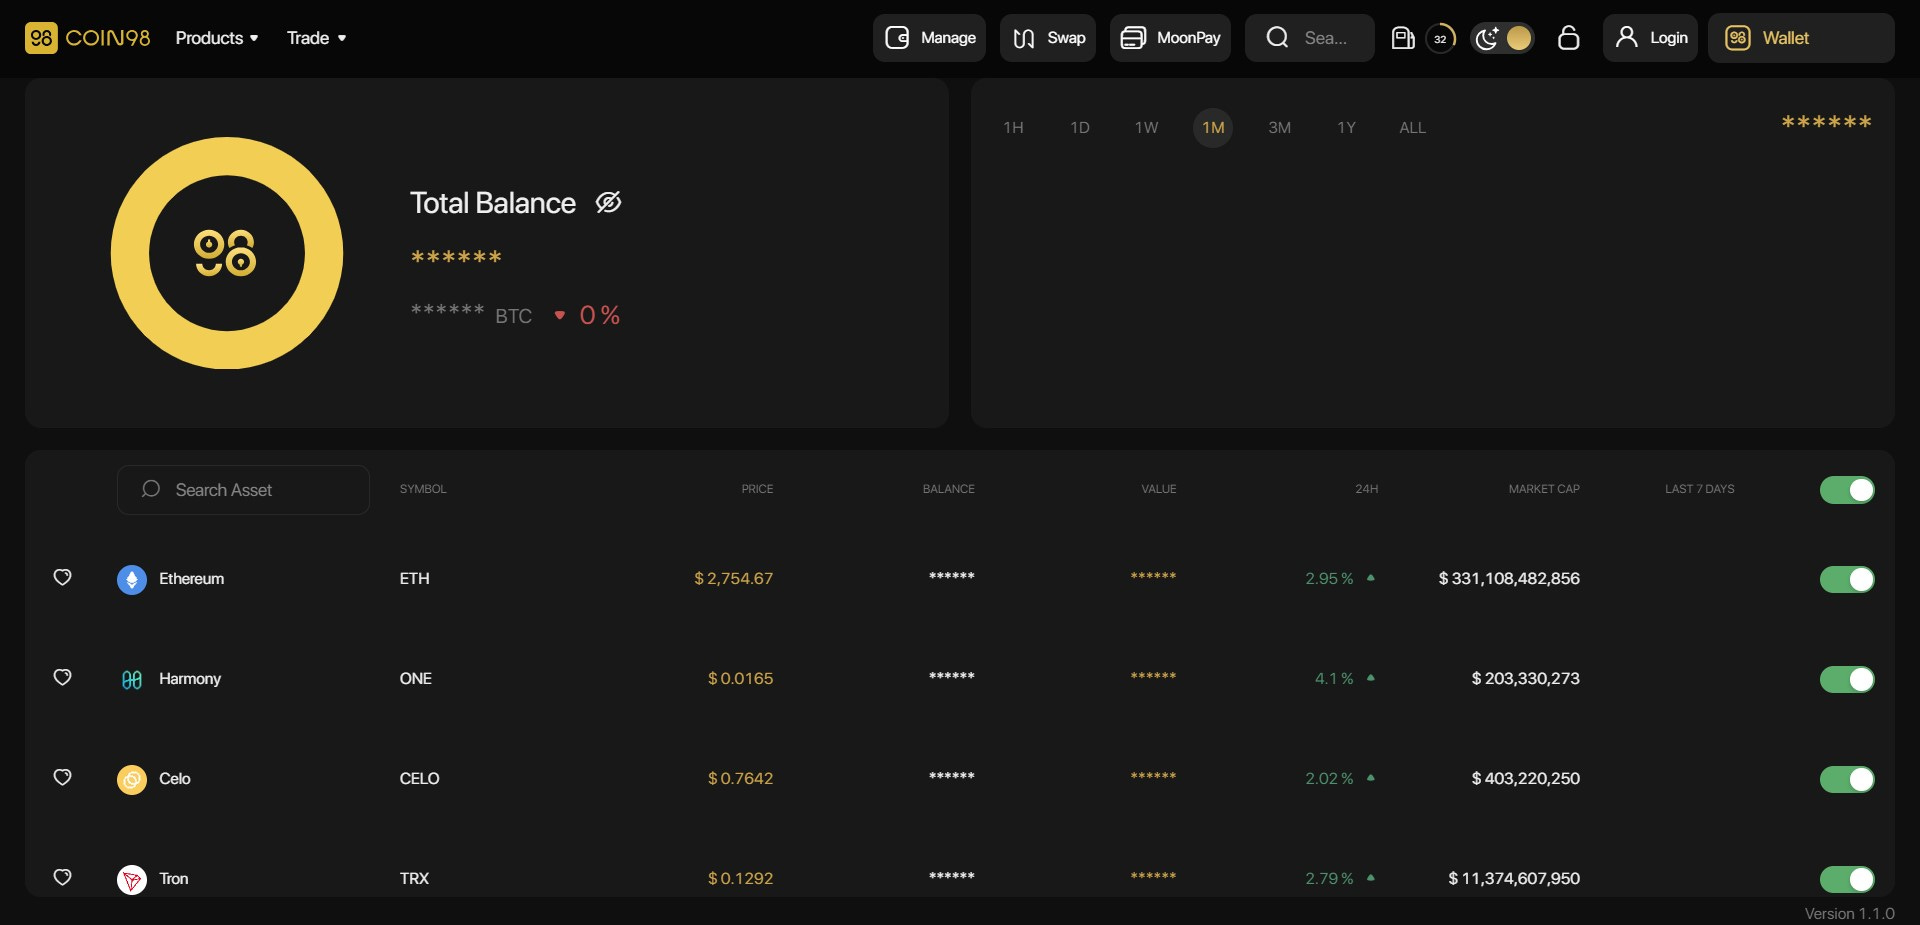Image resolution: width=1920 pixels, height=925 pixels.
Task: Open the Manage button
Action: 929,38
